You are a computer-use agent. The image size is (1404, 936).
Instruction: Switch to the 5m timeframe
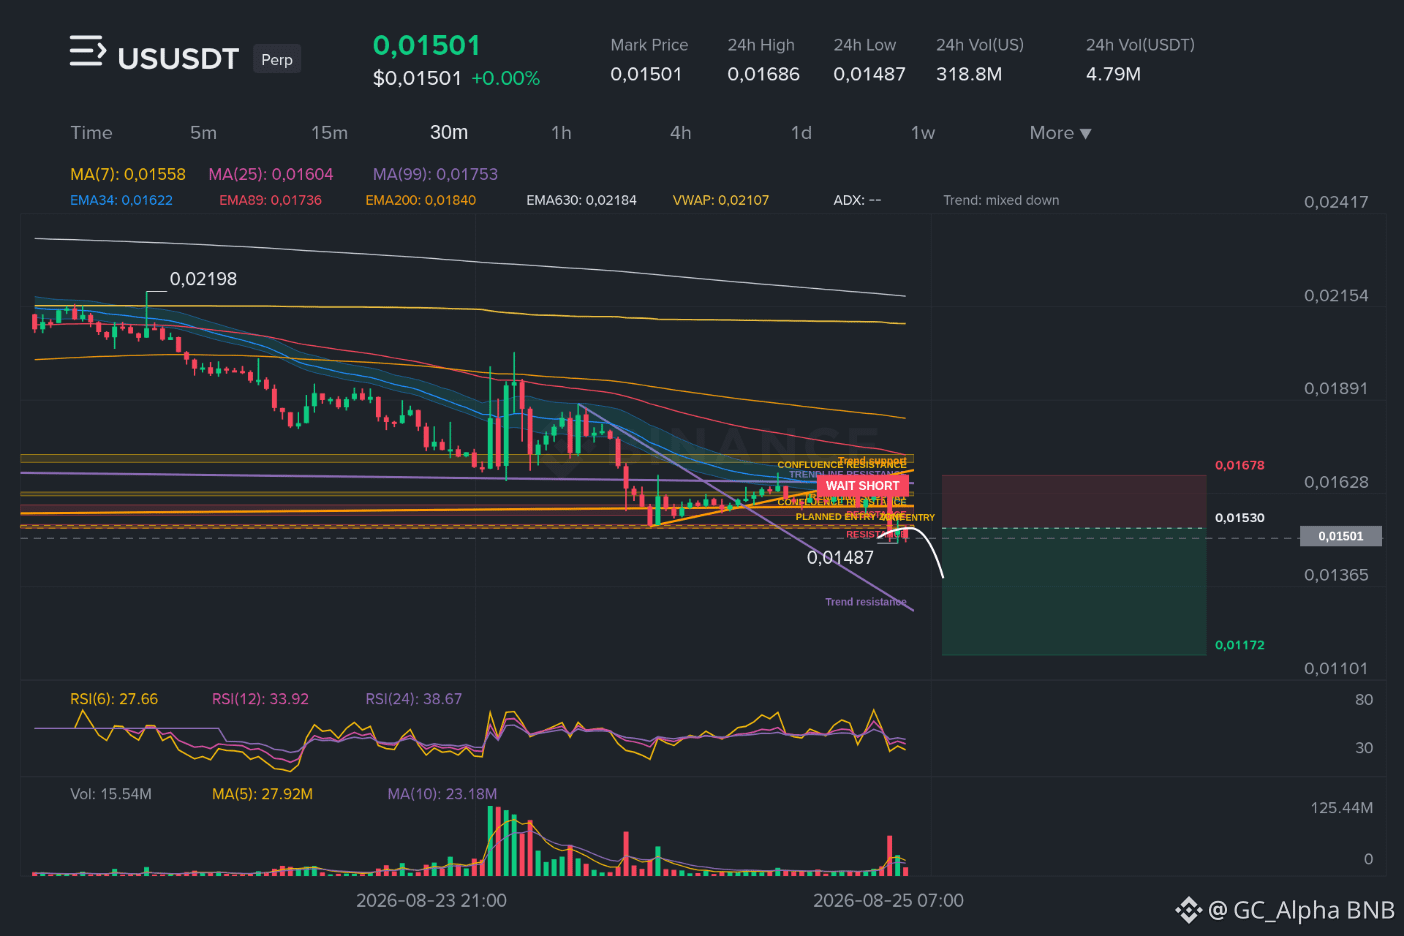click(203, 133)
